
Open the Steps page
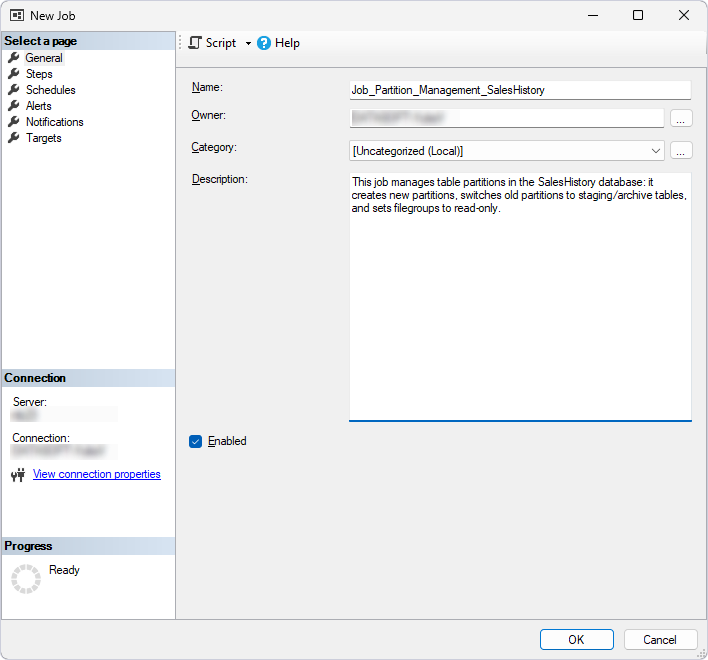point(39,74)
